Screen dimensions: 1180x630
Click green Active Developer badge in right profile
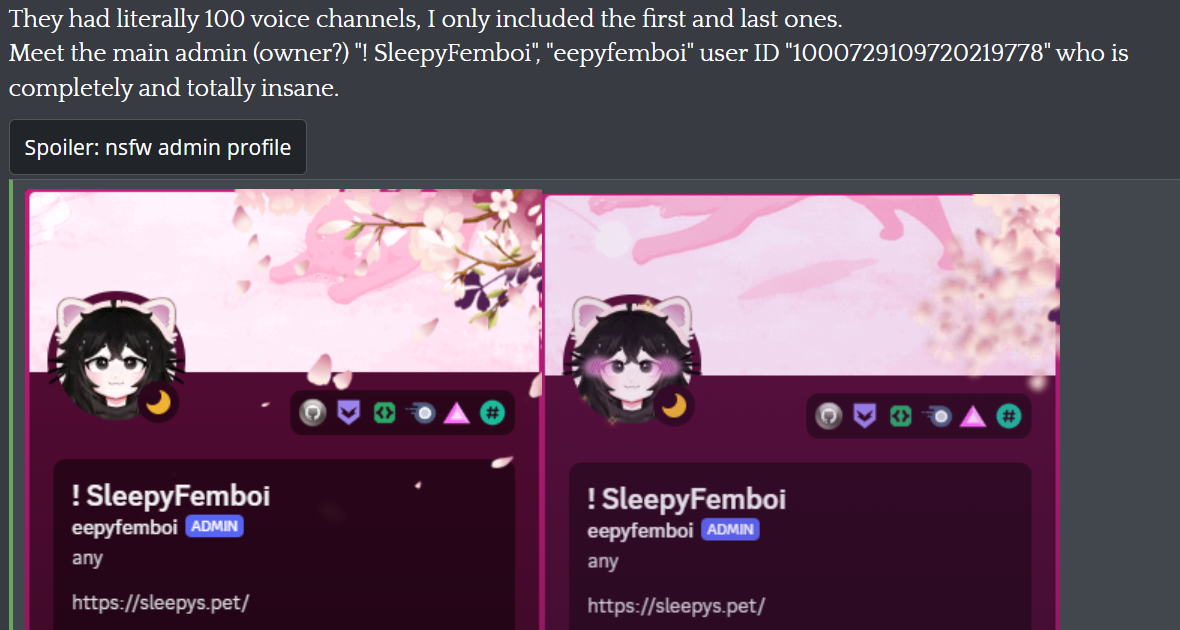[x=901, y=415]
